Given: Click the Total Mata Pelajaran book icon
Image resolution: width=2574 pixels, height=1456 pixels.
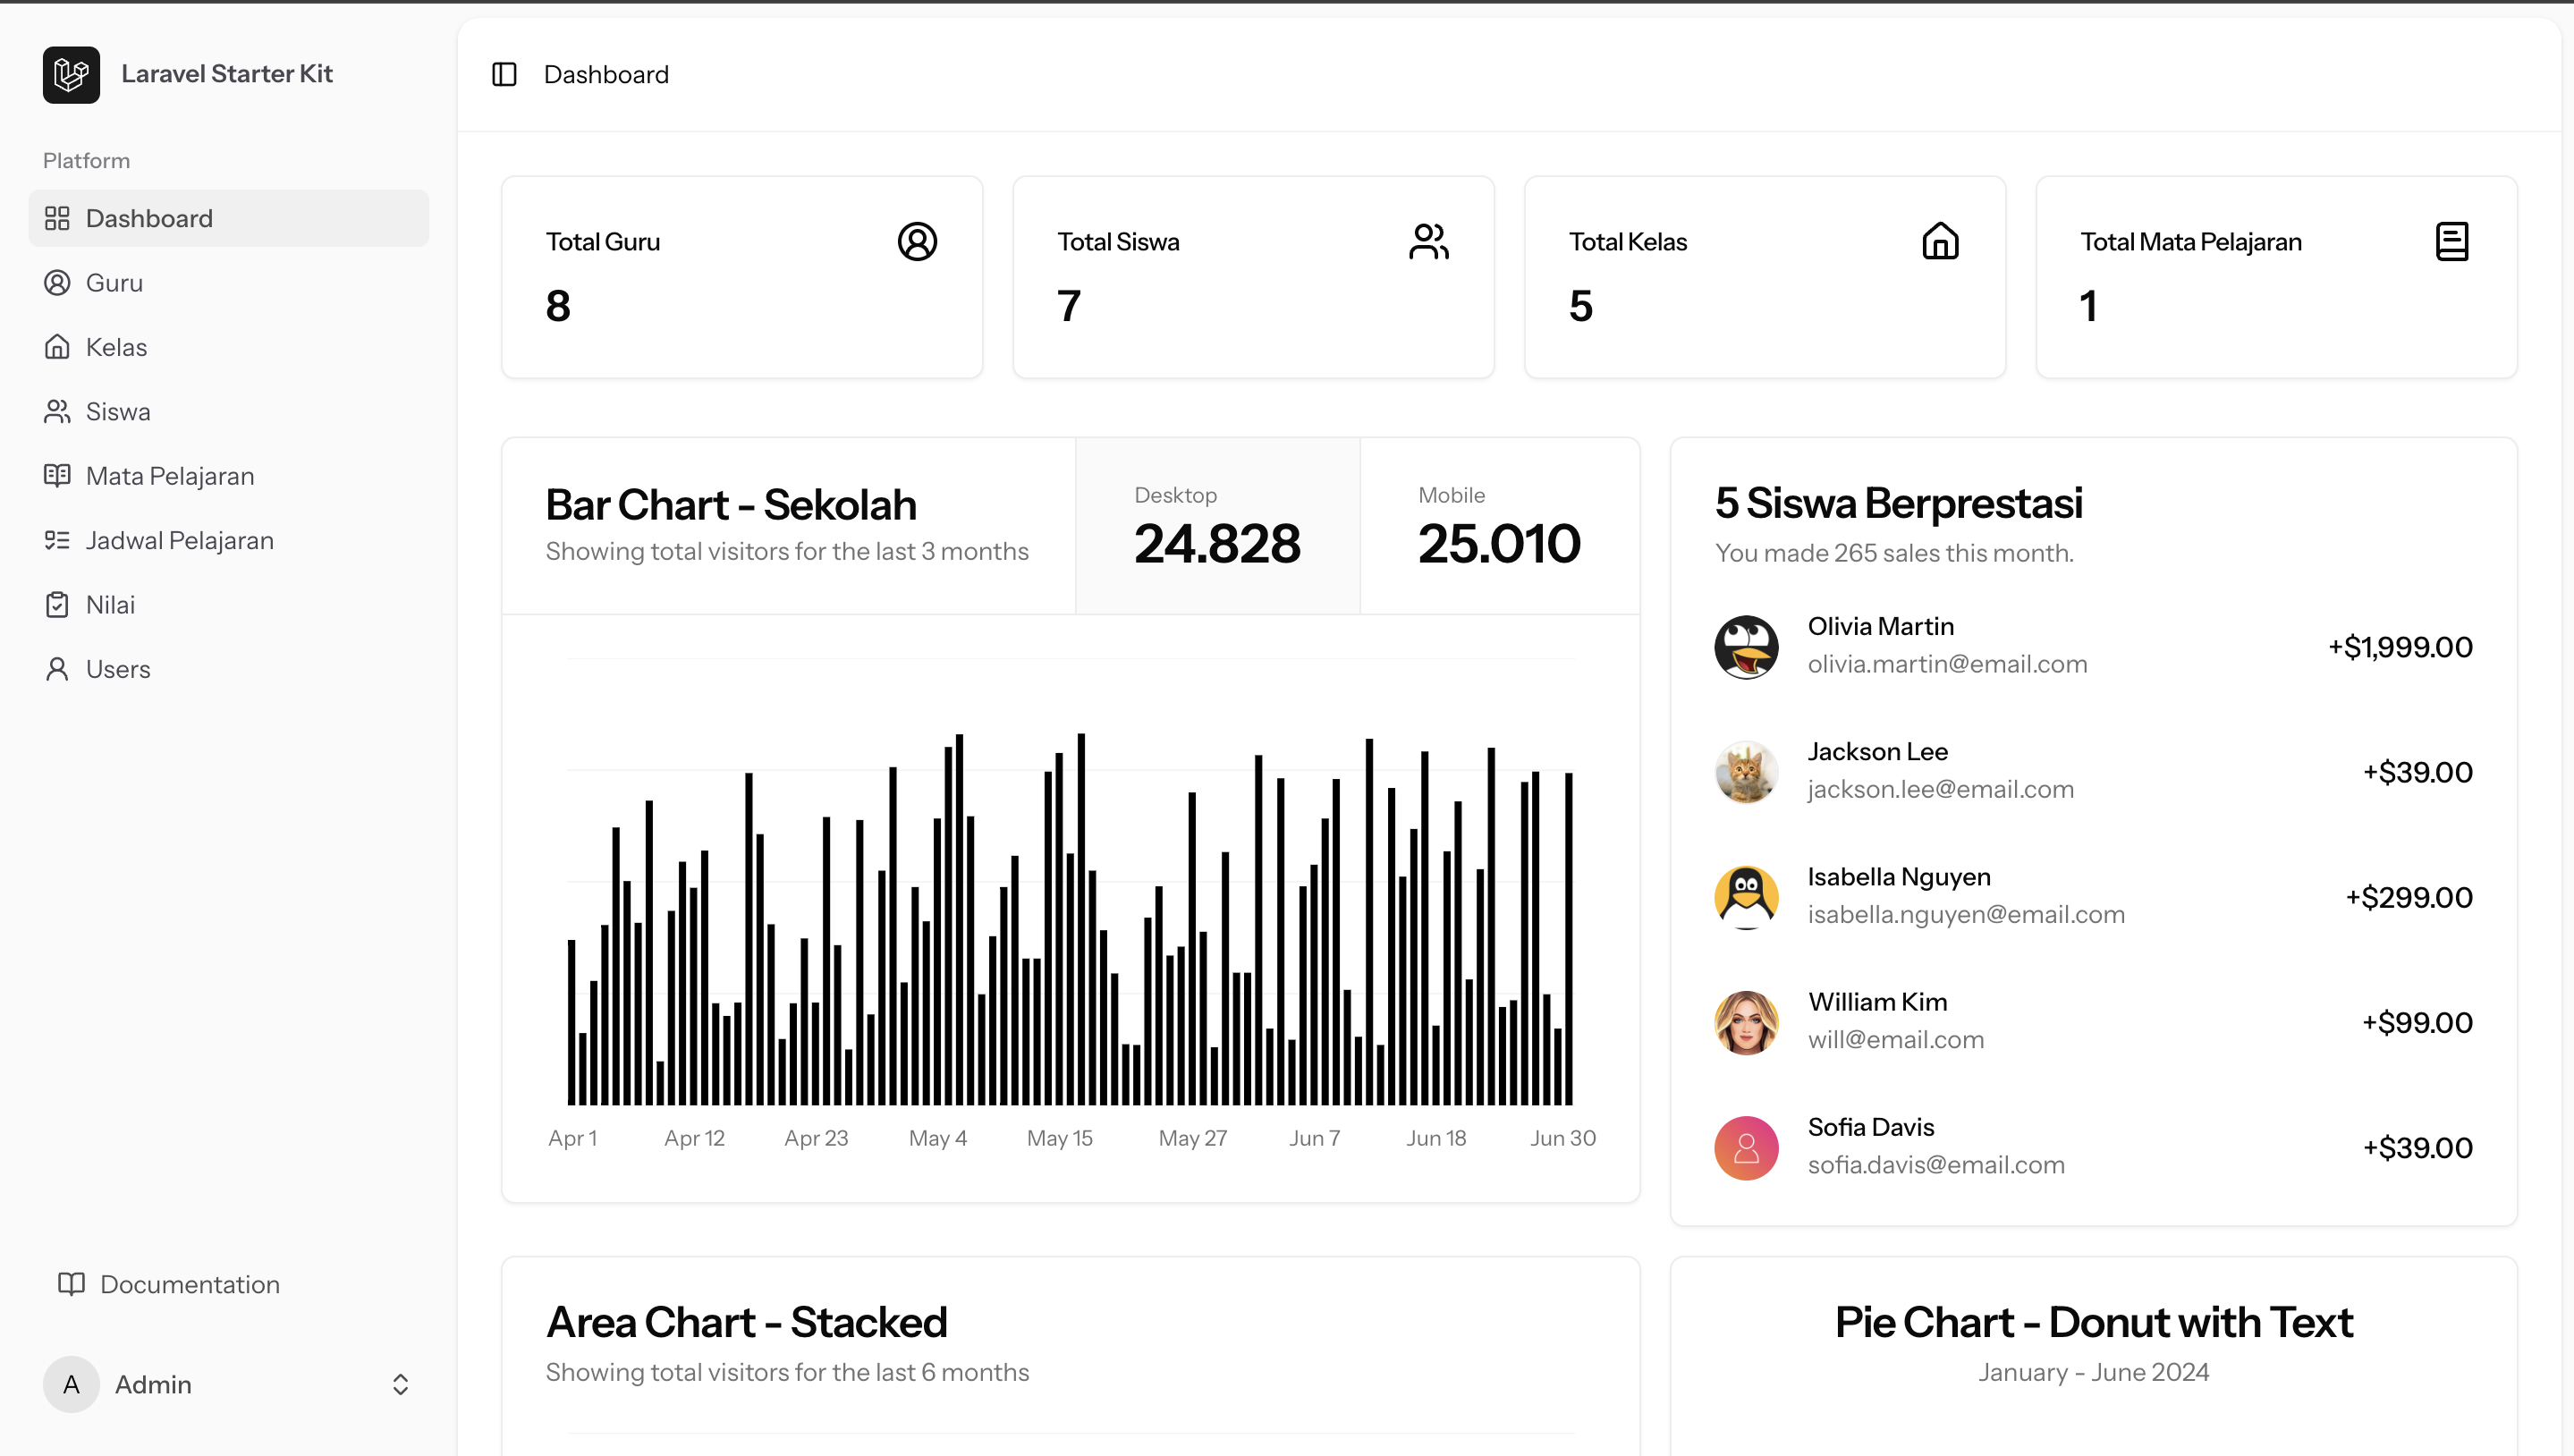Looking at the screenshot, I should (x=2451, y=241).
